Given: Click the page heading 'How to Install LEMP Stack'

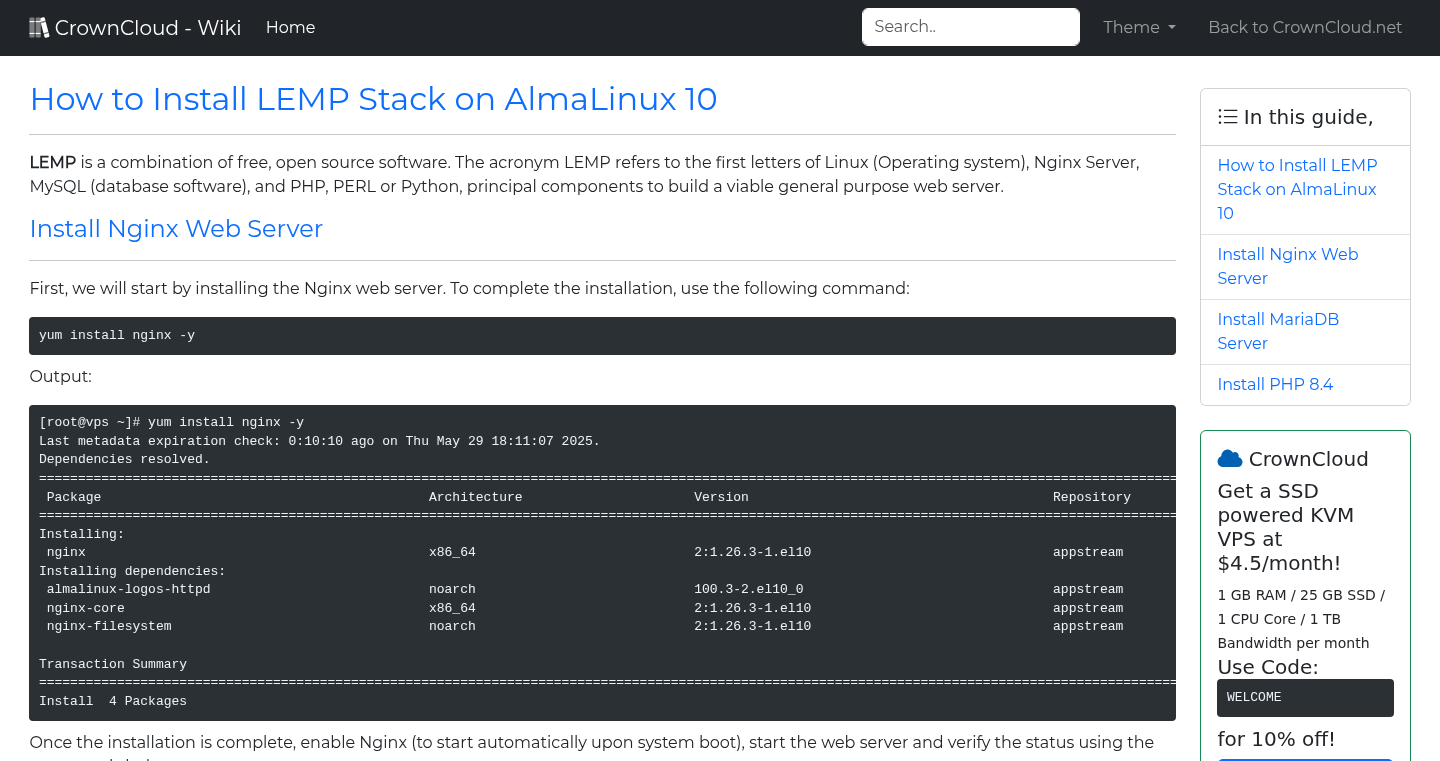Looking at the screenshot, I should point(373,99).
